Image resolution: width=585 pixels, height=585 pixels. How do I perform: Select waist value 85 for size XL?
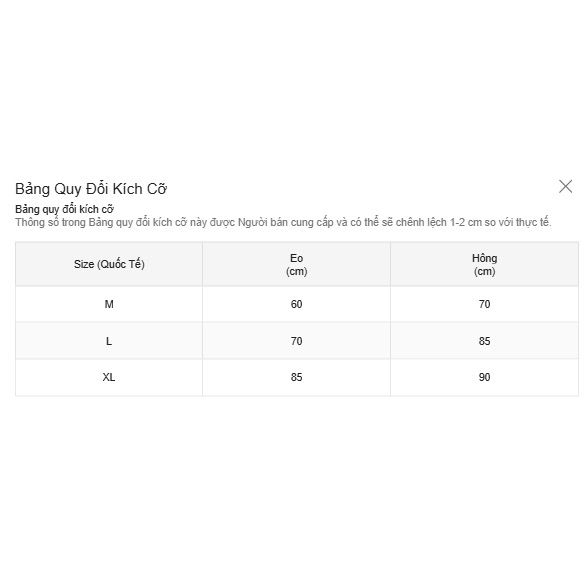point(297,377)
